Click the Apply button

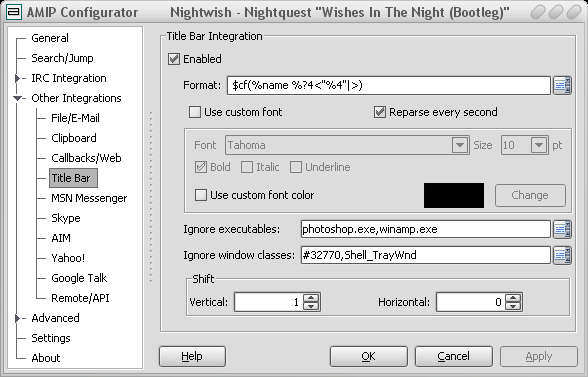[539, 356]
